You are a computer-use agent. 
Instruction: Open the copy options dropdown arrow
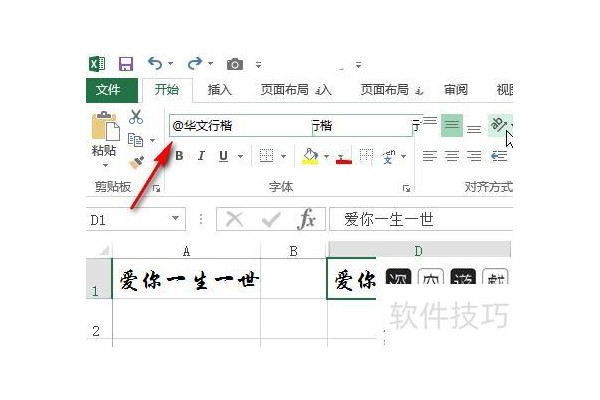[x=152, y=140]
